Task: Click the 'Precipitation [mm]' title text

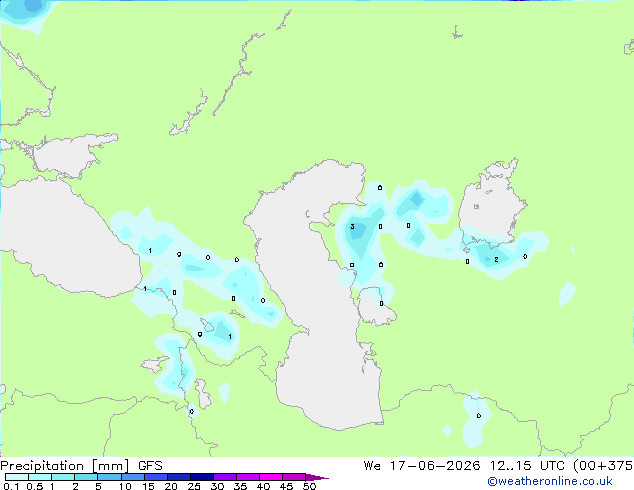Action: point(65,466)
